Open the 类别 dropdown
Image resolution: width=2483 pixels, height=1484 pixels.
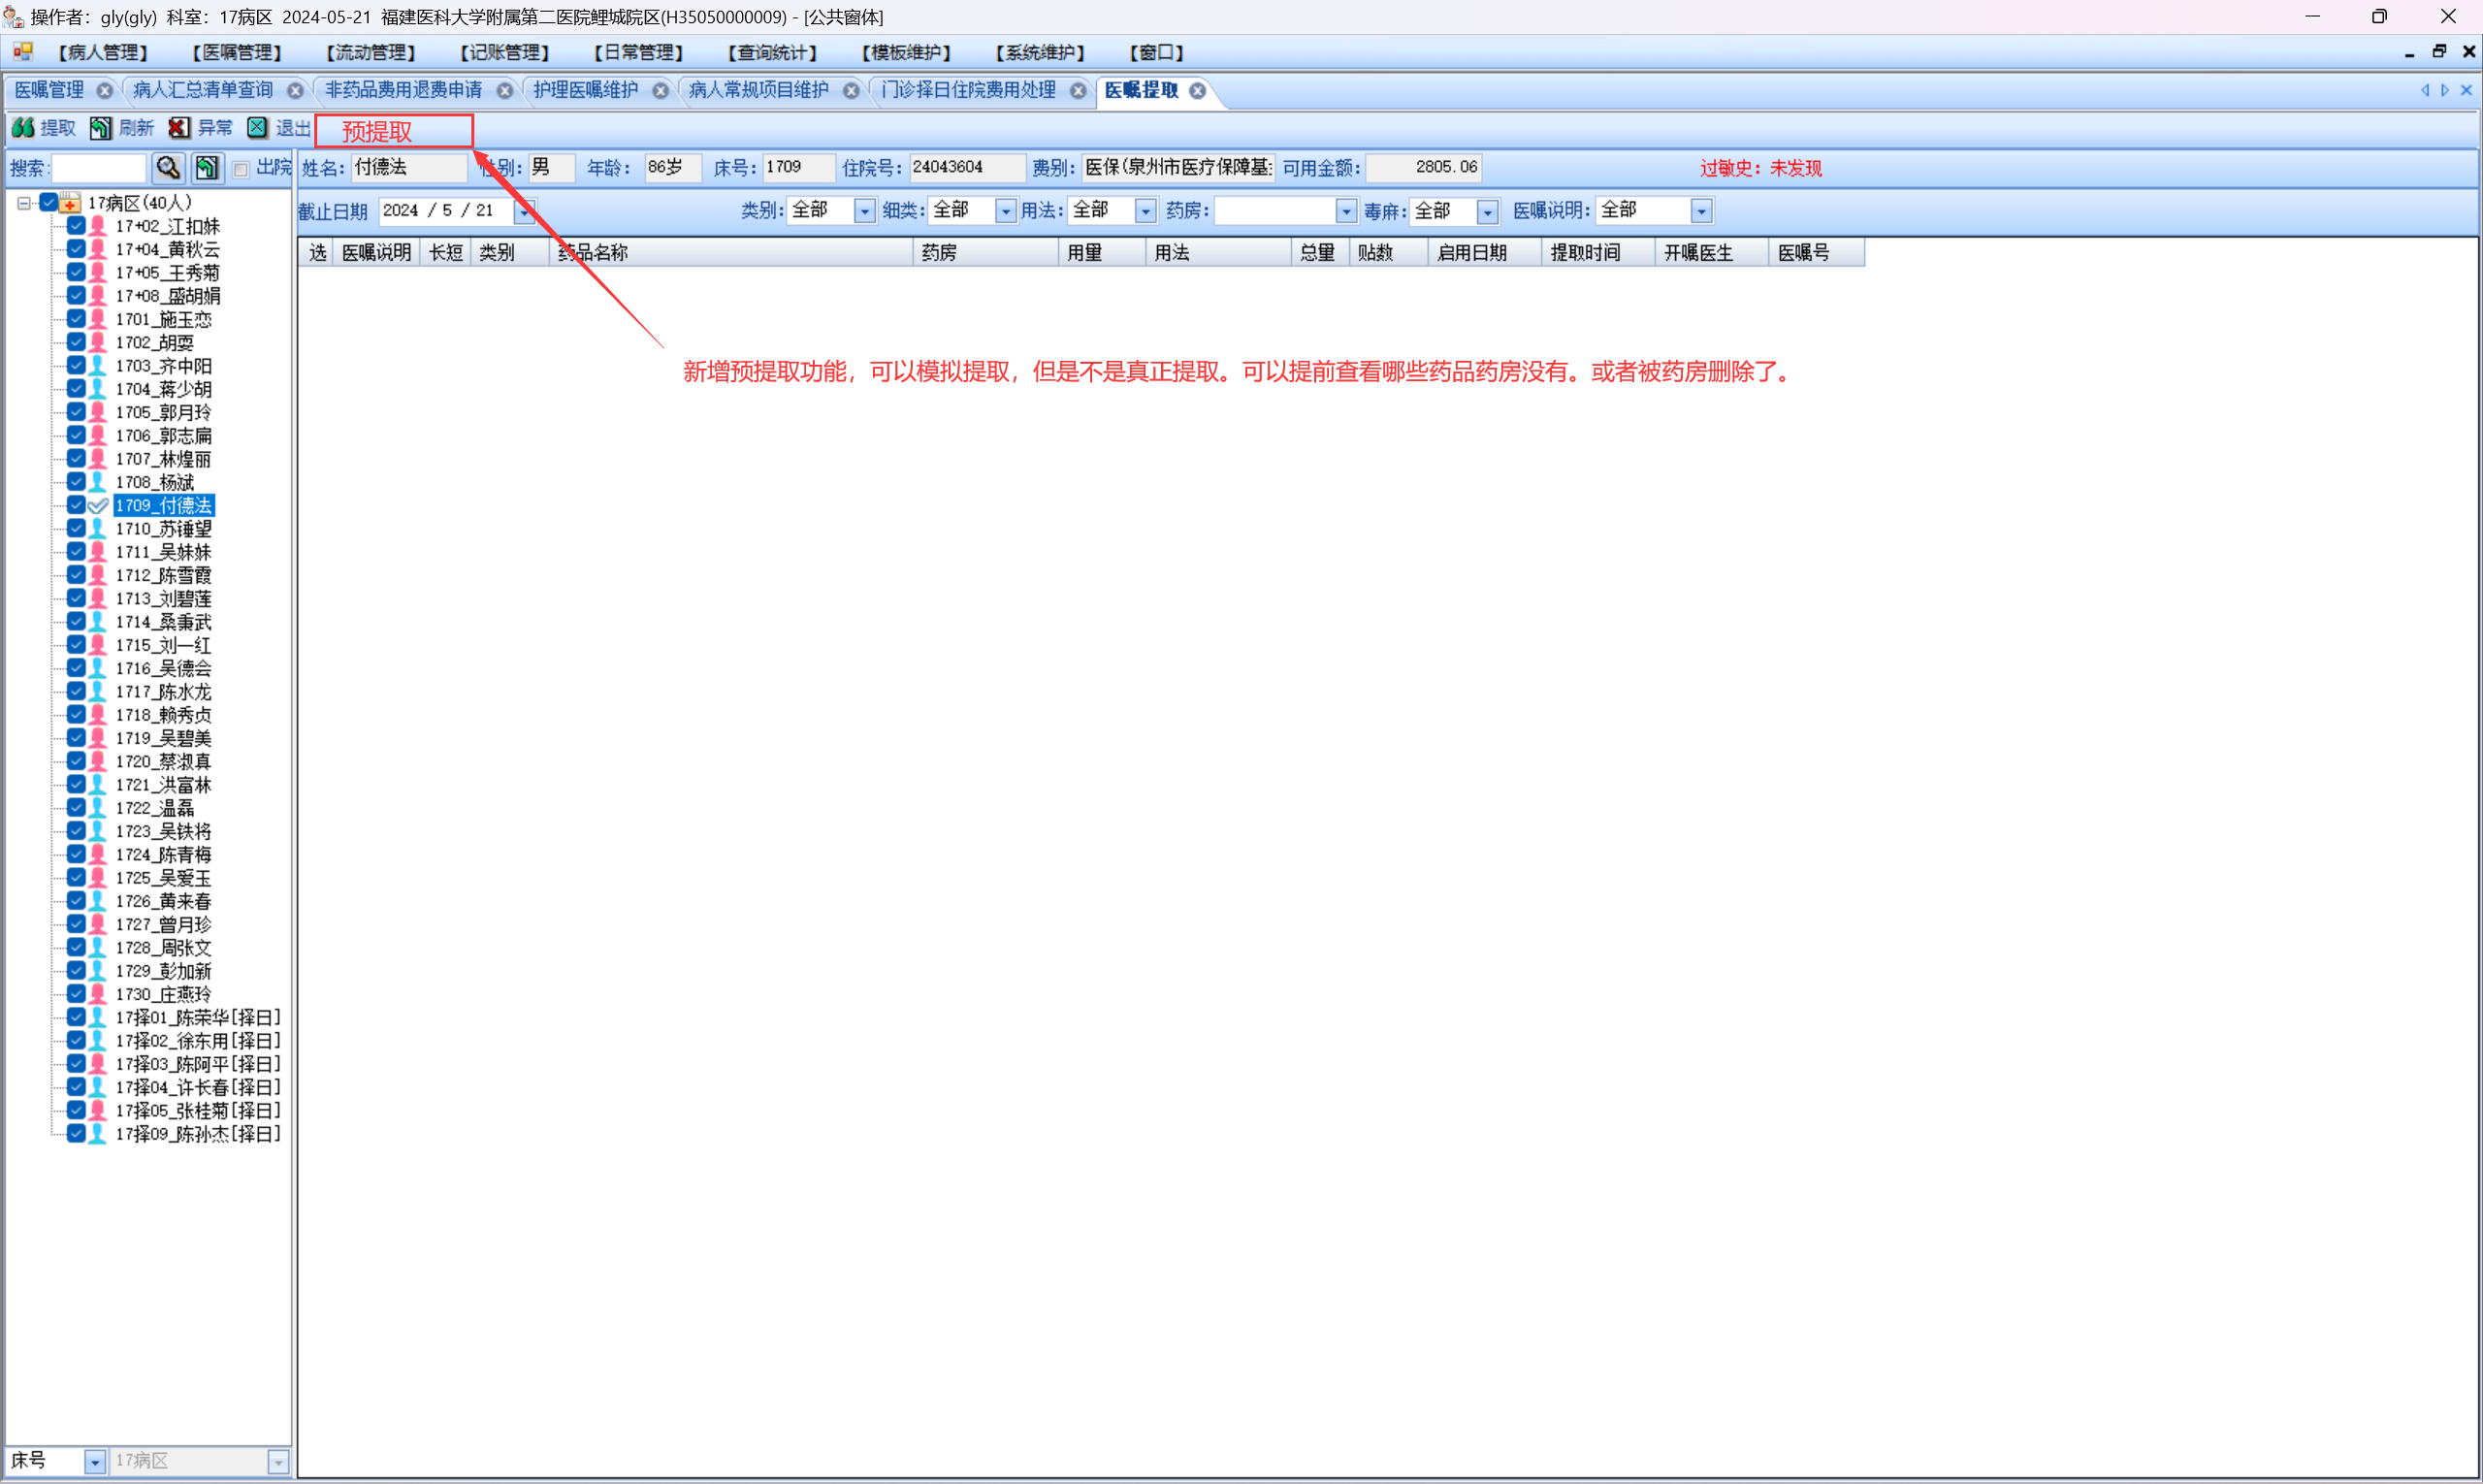click(864, 211)
